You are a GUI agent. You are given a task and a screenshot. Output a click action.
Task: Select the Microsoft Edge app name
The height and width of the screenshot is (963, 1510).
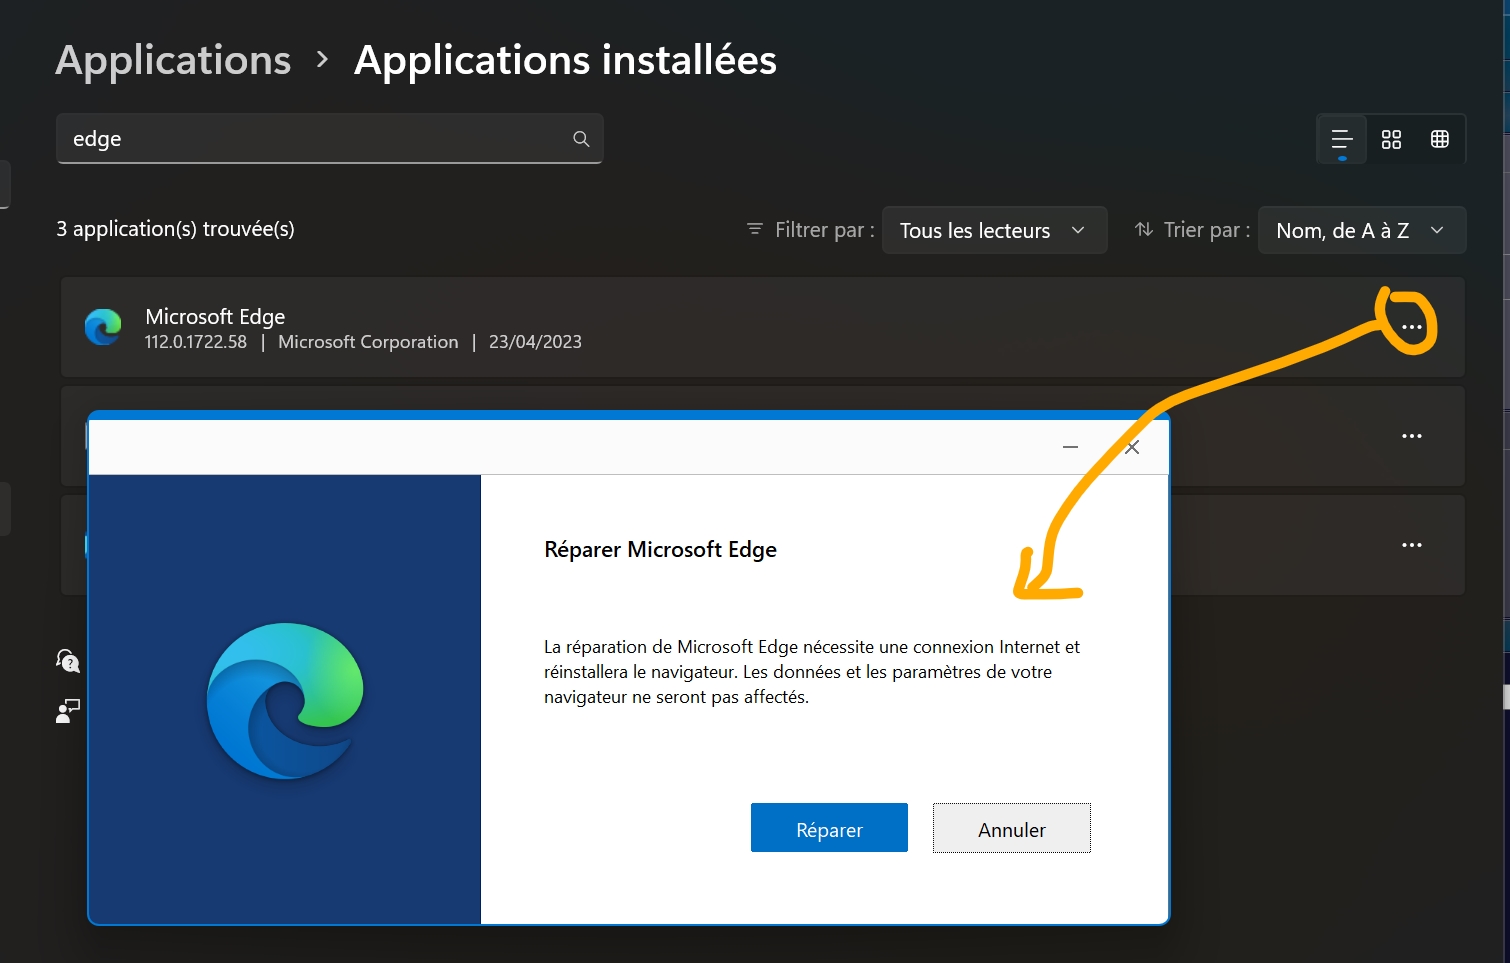point(215,316)
